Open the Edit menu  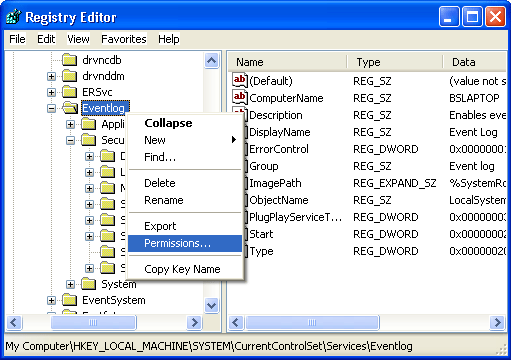tap(46, 39)
